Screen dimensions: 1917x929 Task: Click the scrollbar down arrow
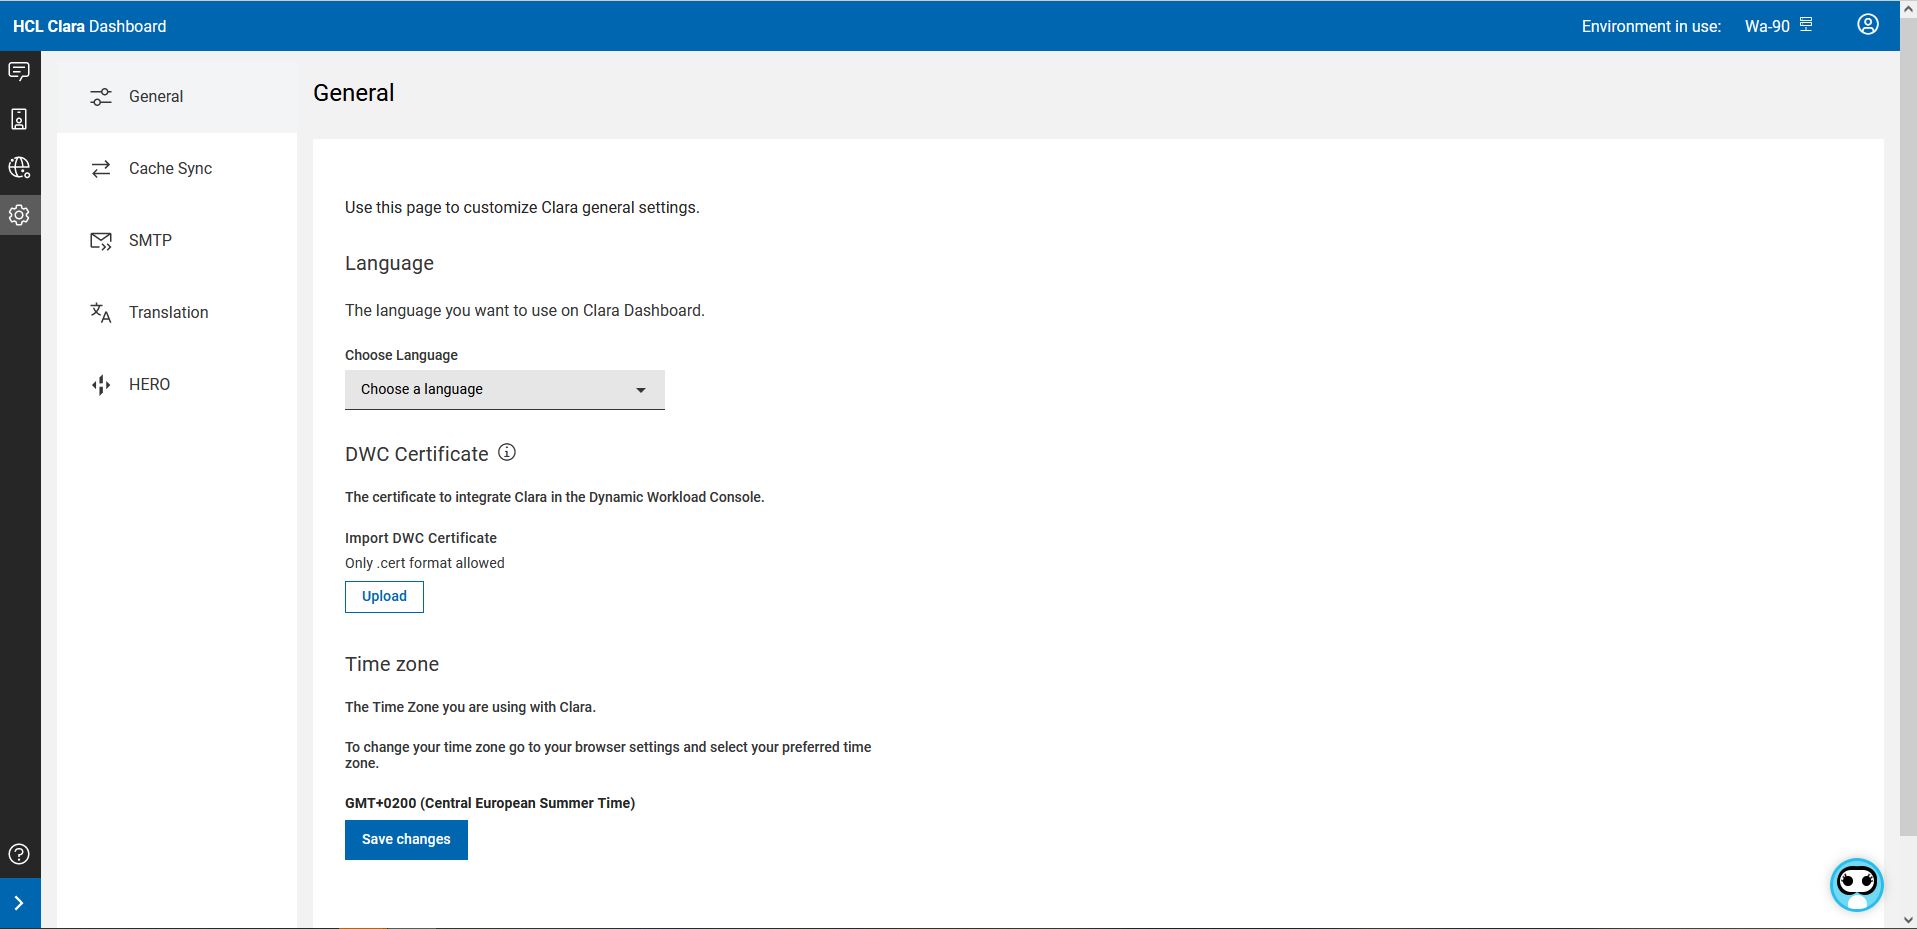coord(1908,920)
